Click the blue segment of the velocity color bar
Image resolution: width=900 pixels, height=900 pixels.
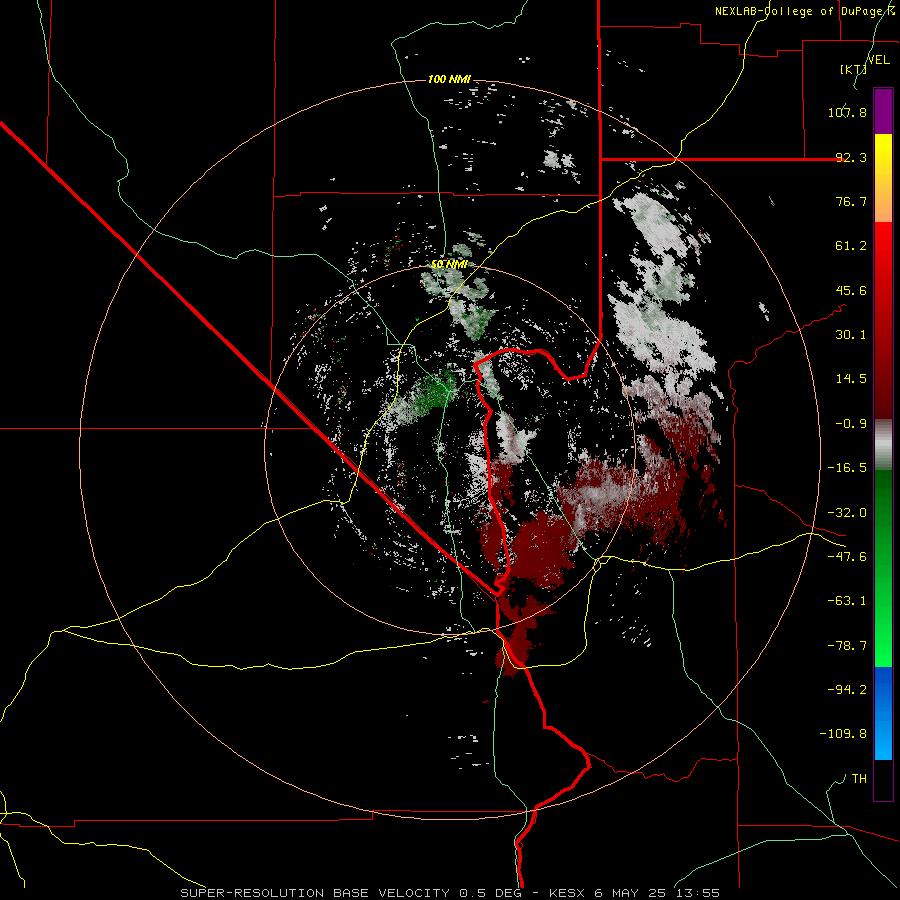click(883, 713)
